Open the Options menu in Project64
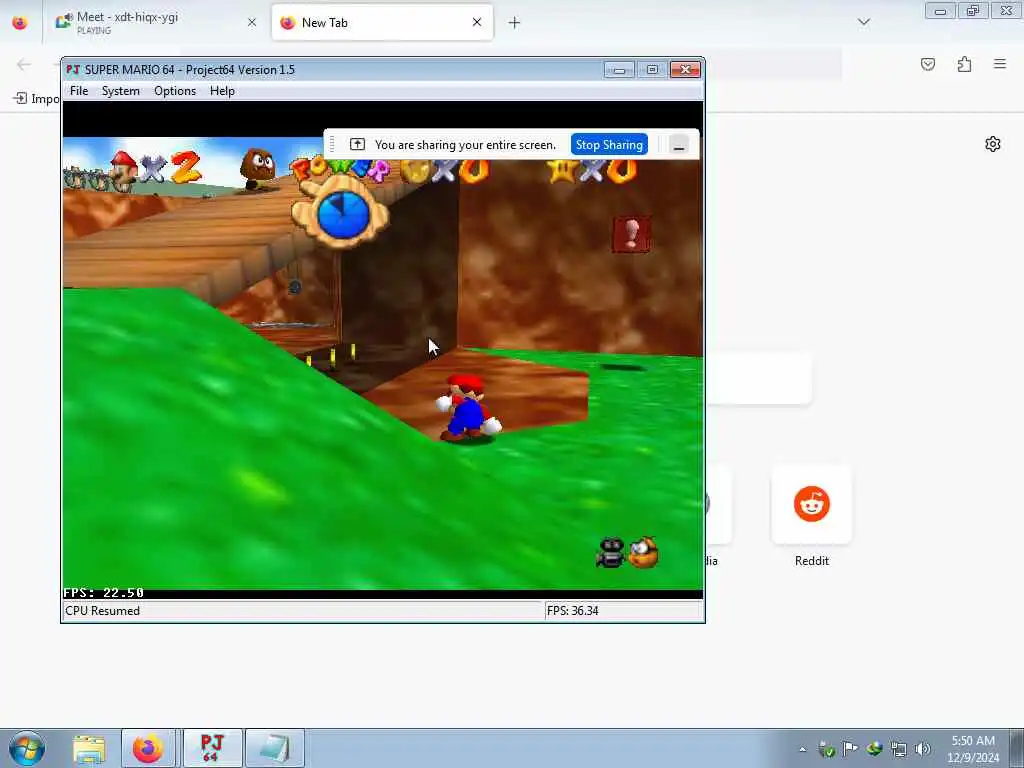 click(x=175, y=91)
